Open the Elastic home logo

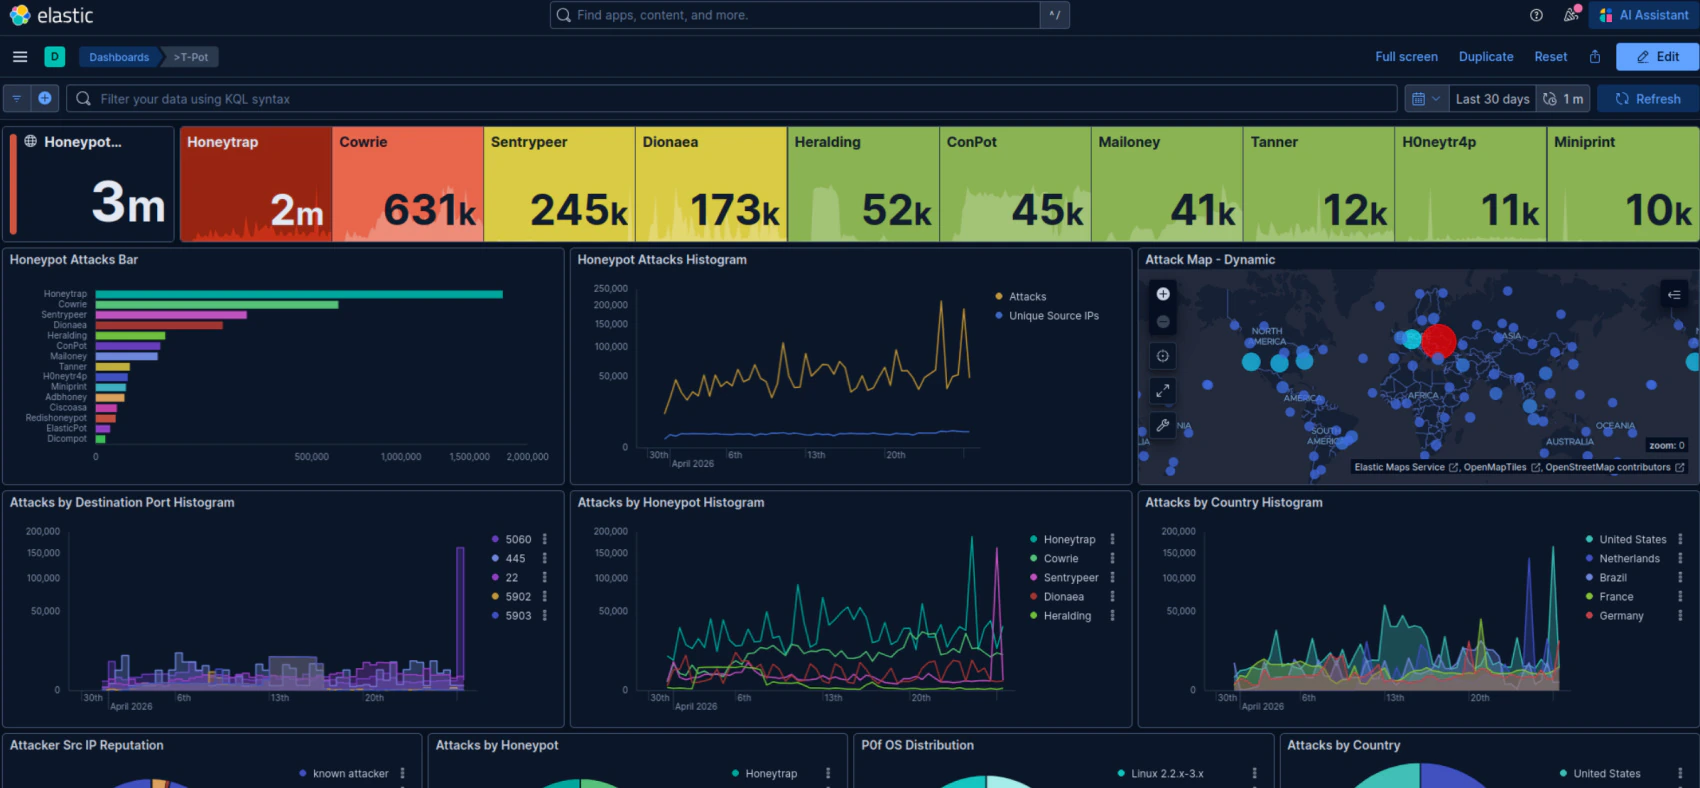coord(51,15)
